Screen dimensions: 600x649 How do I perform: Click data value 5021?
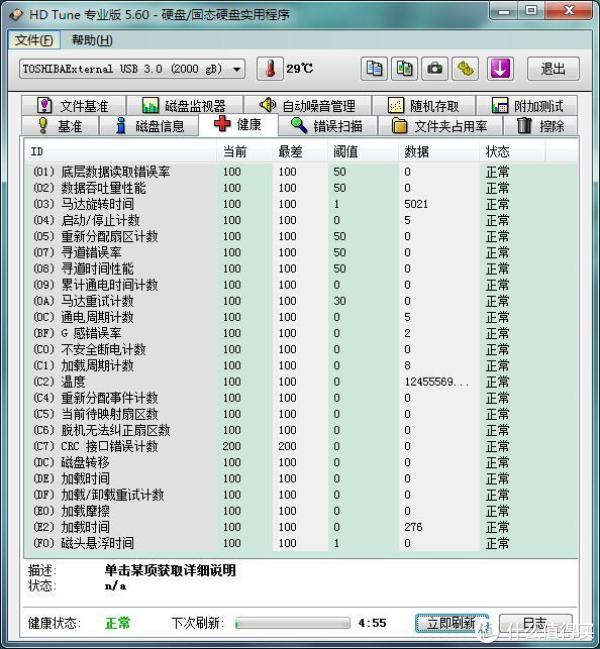(x=416, y=204)
